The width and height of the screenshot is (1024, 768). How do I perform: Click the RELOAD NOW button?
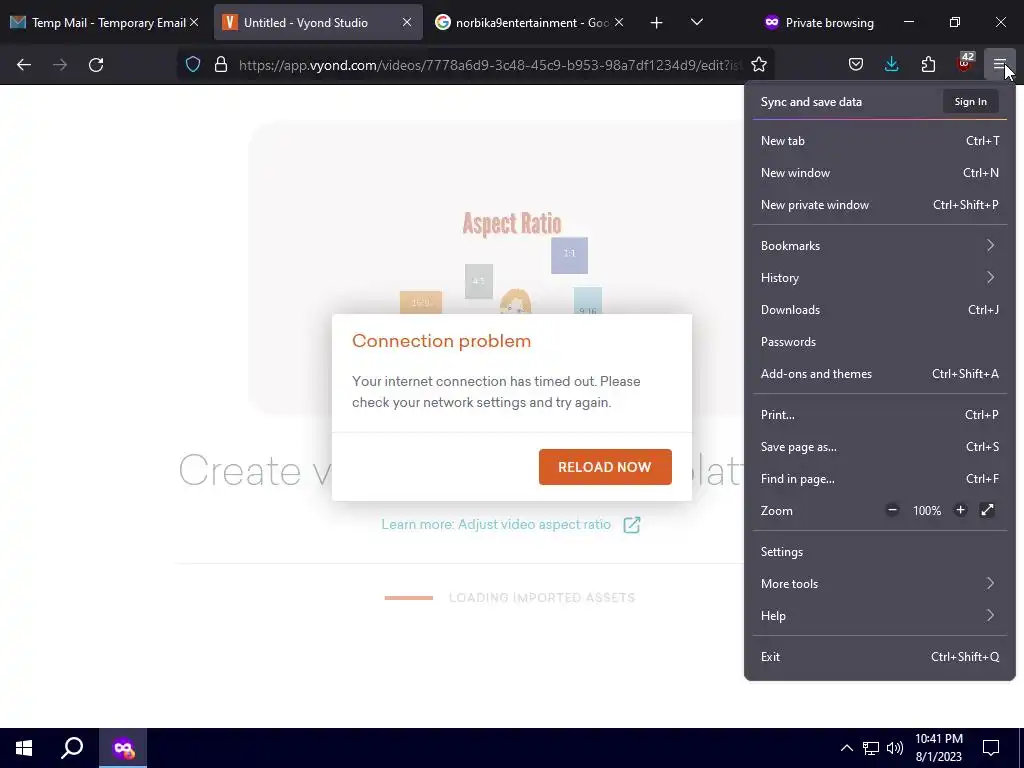[605, 467]
